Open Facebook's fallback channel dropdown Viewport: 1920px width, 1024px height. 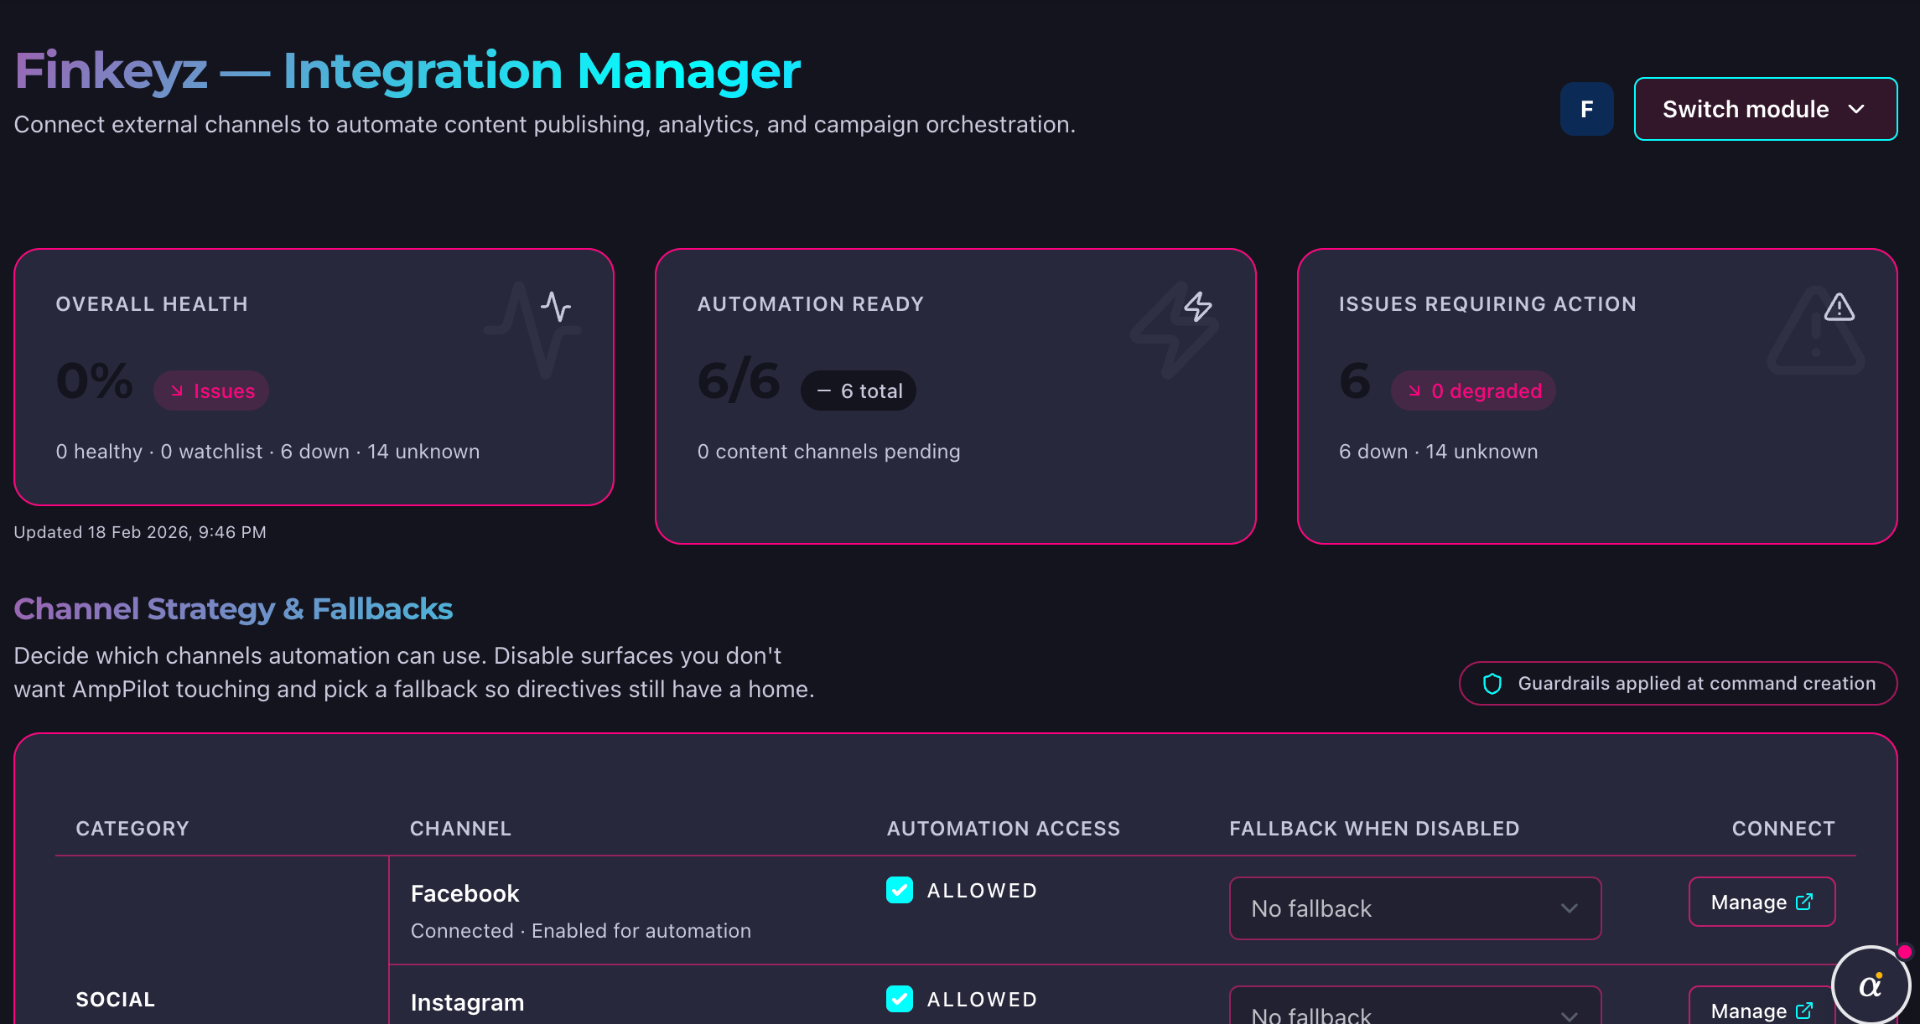pyautogui.click(x=1414, y=908)
